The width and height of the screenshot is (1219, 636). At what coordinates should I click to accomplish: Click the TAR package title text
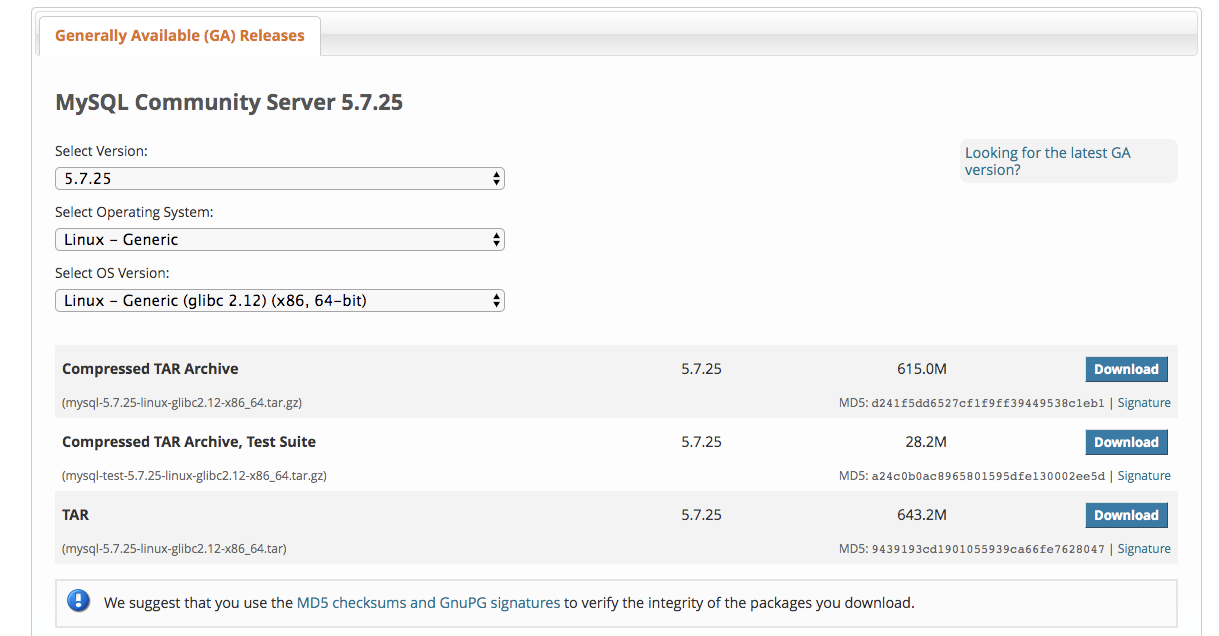click(x=75, y=515)
